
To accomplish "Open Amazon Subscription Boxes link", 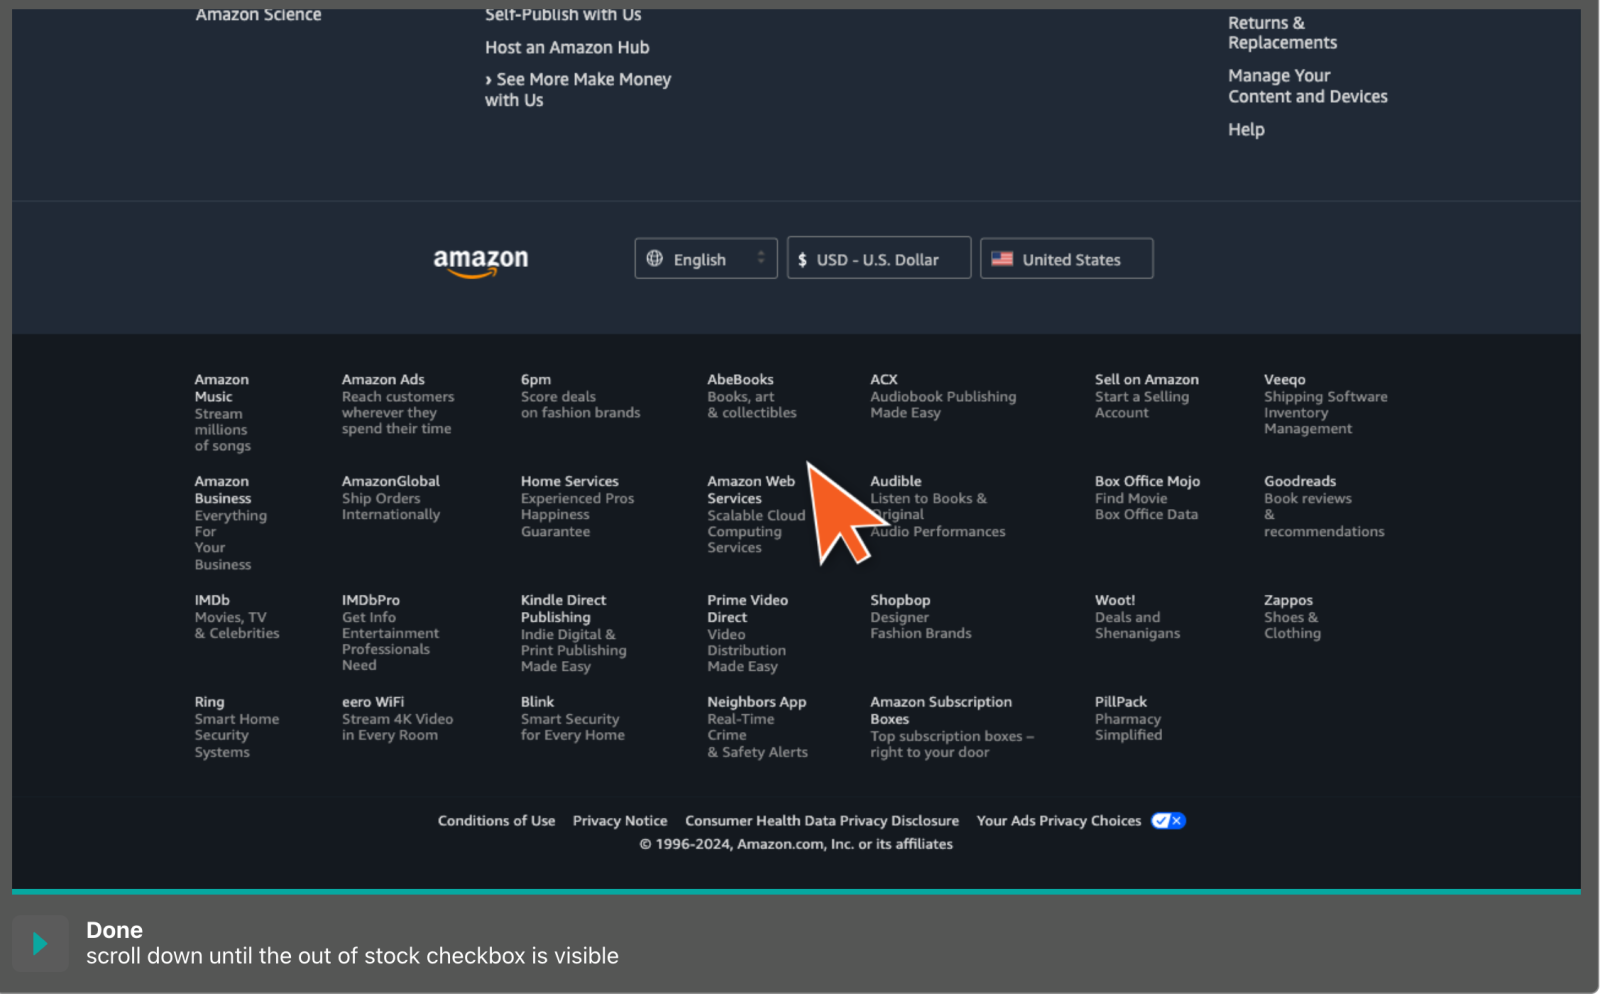I will (x=952, y=727).
